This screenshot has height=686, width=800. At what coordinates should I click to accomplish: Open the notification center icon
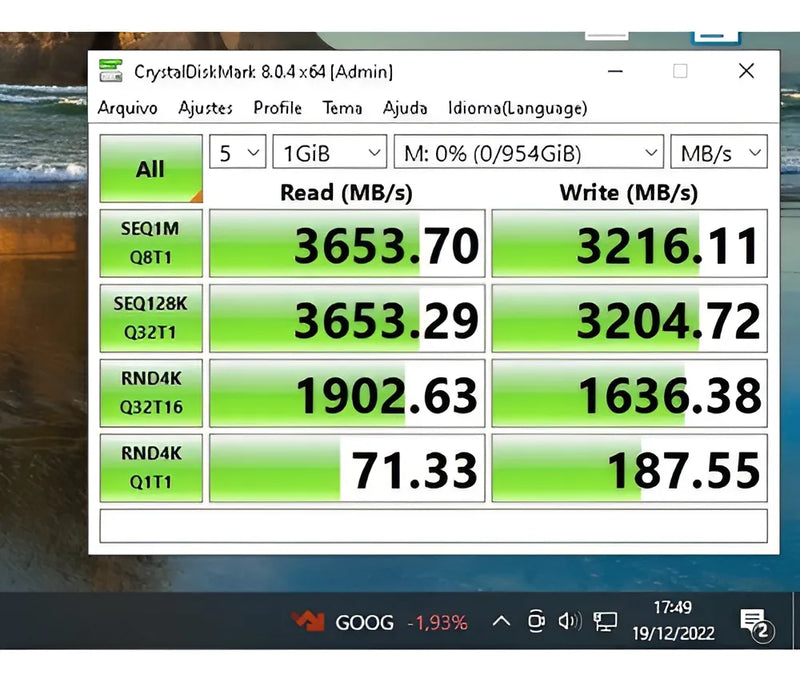point(757,624)
